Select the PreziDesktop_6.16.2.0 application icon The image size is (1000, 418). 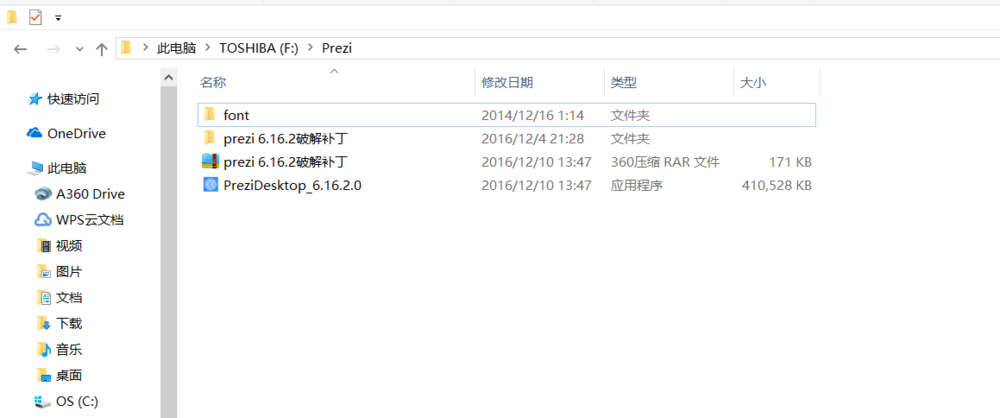[210, 185]
